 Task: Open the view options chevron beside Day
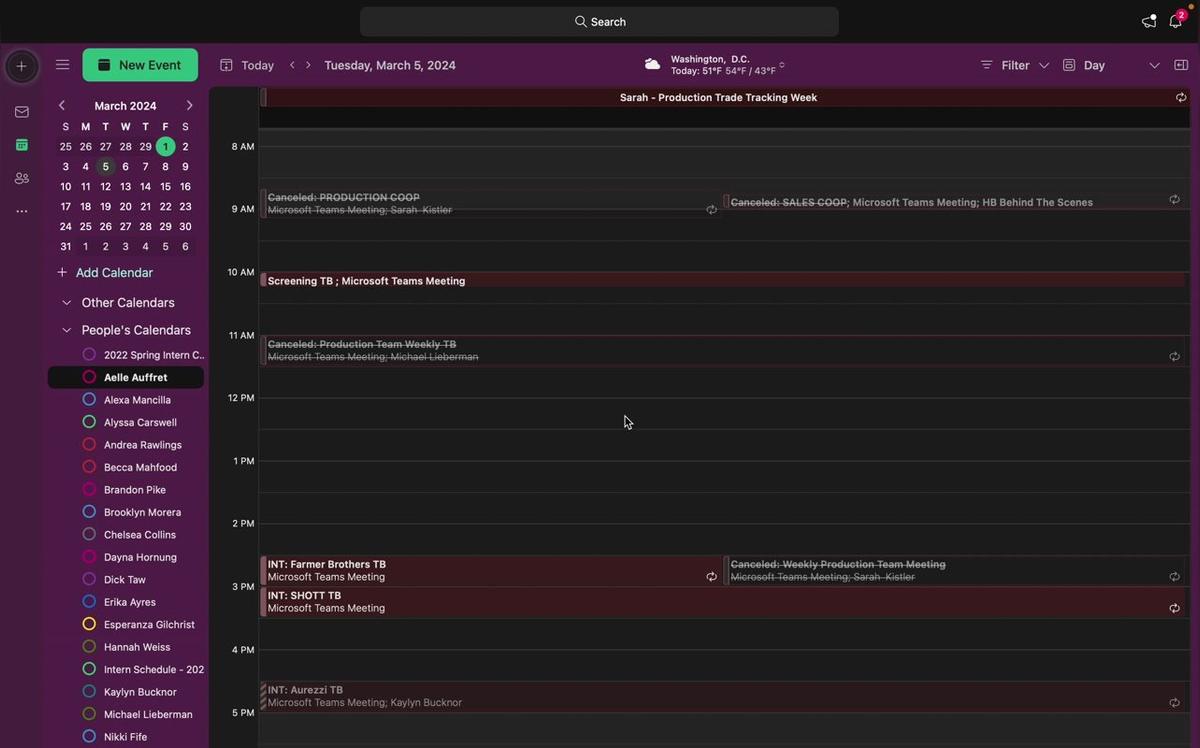tap(1154, 65)
